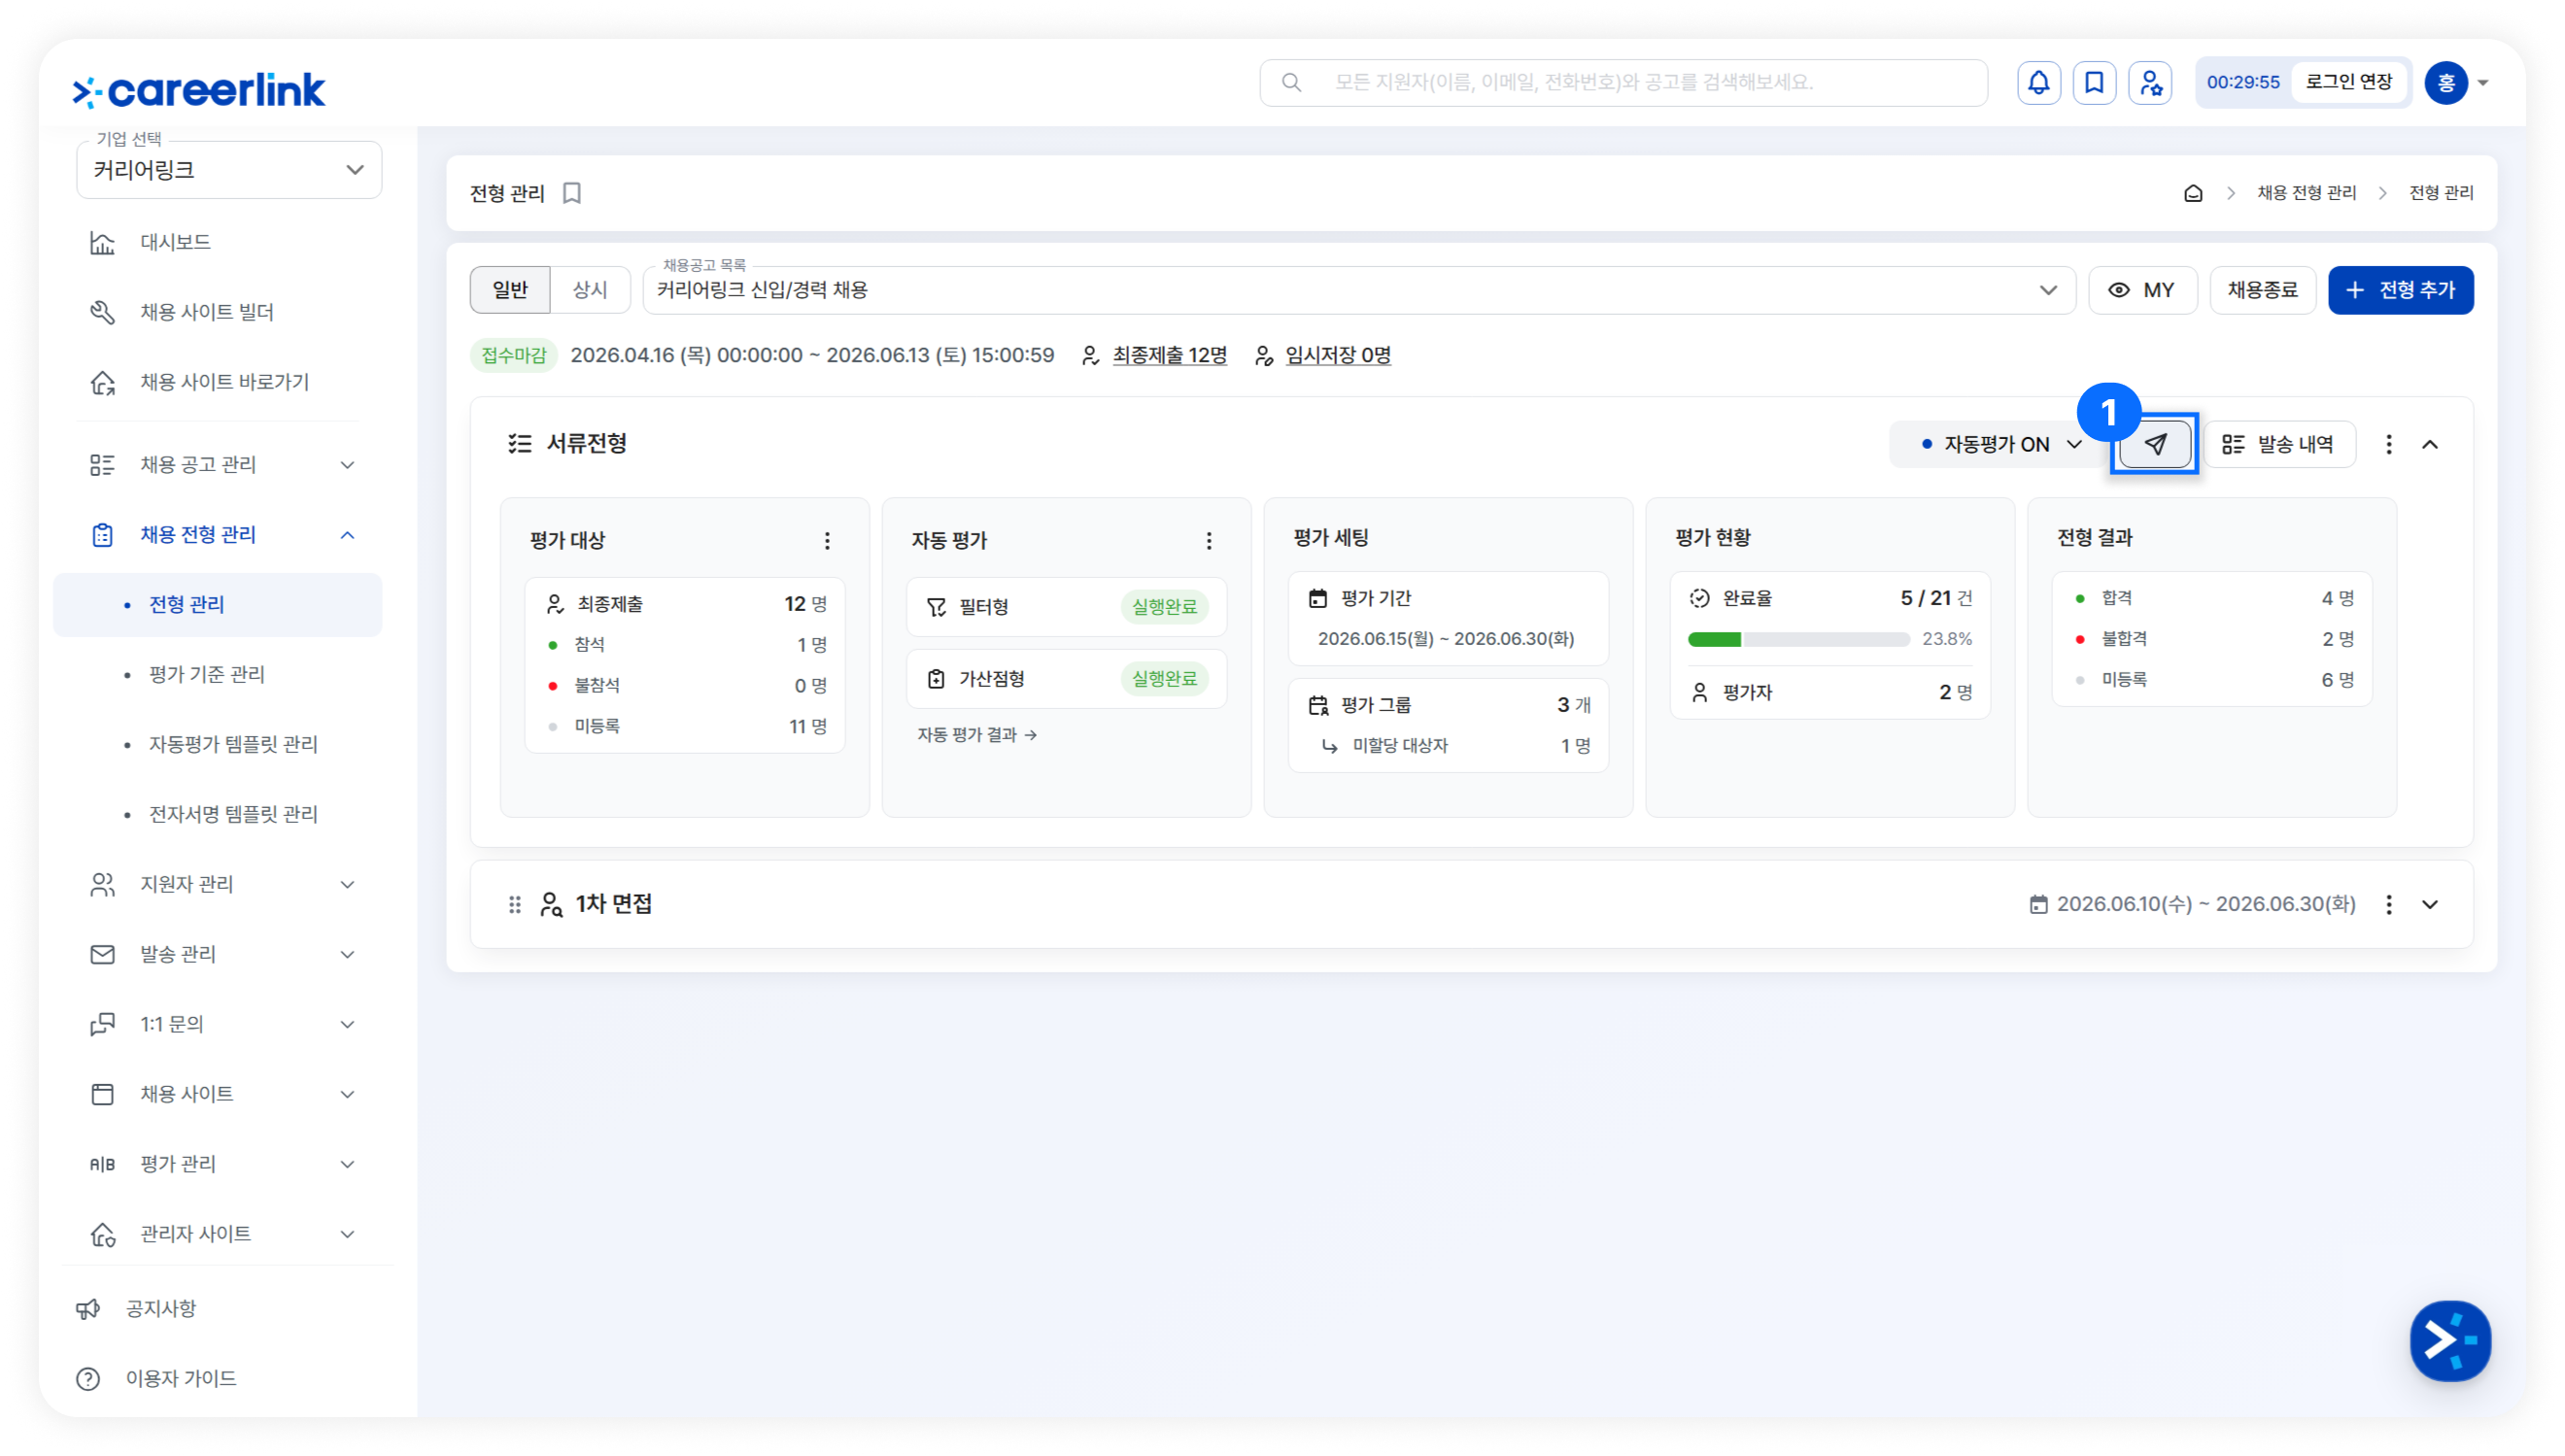The width and height of the screenshot is (2565, 1456).
Task: Click the 채용 사이트 빌더 wrench icon
Action: point(102,313)
